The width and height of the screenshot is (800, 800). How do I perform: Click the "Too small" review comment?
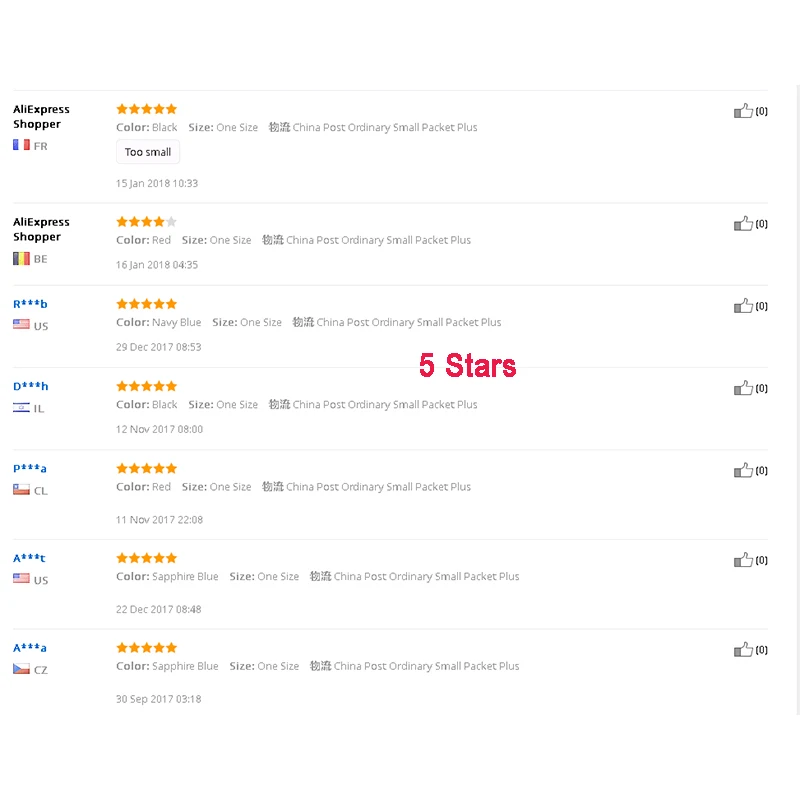(x=148, y=152)
